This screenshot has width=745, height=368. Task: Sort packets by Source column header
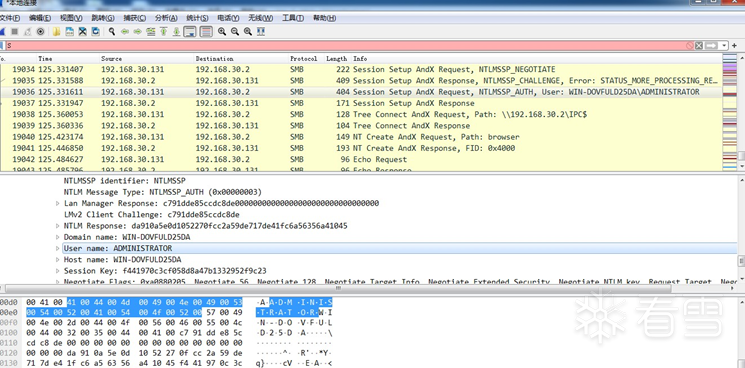(146, 58)
